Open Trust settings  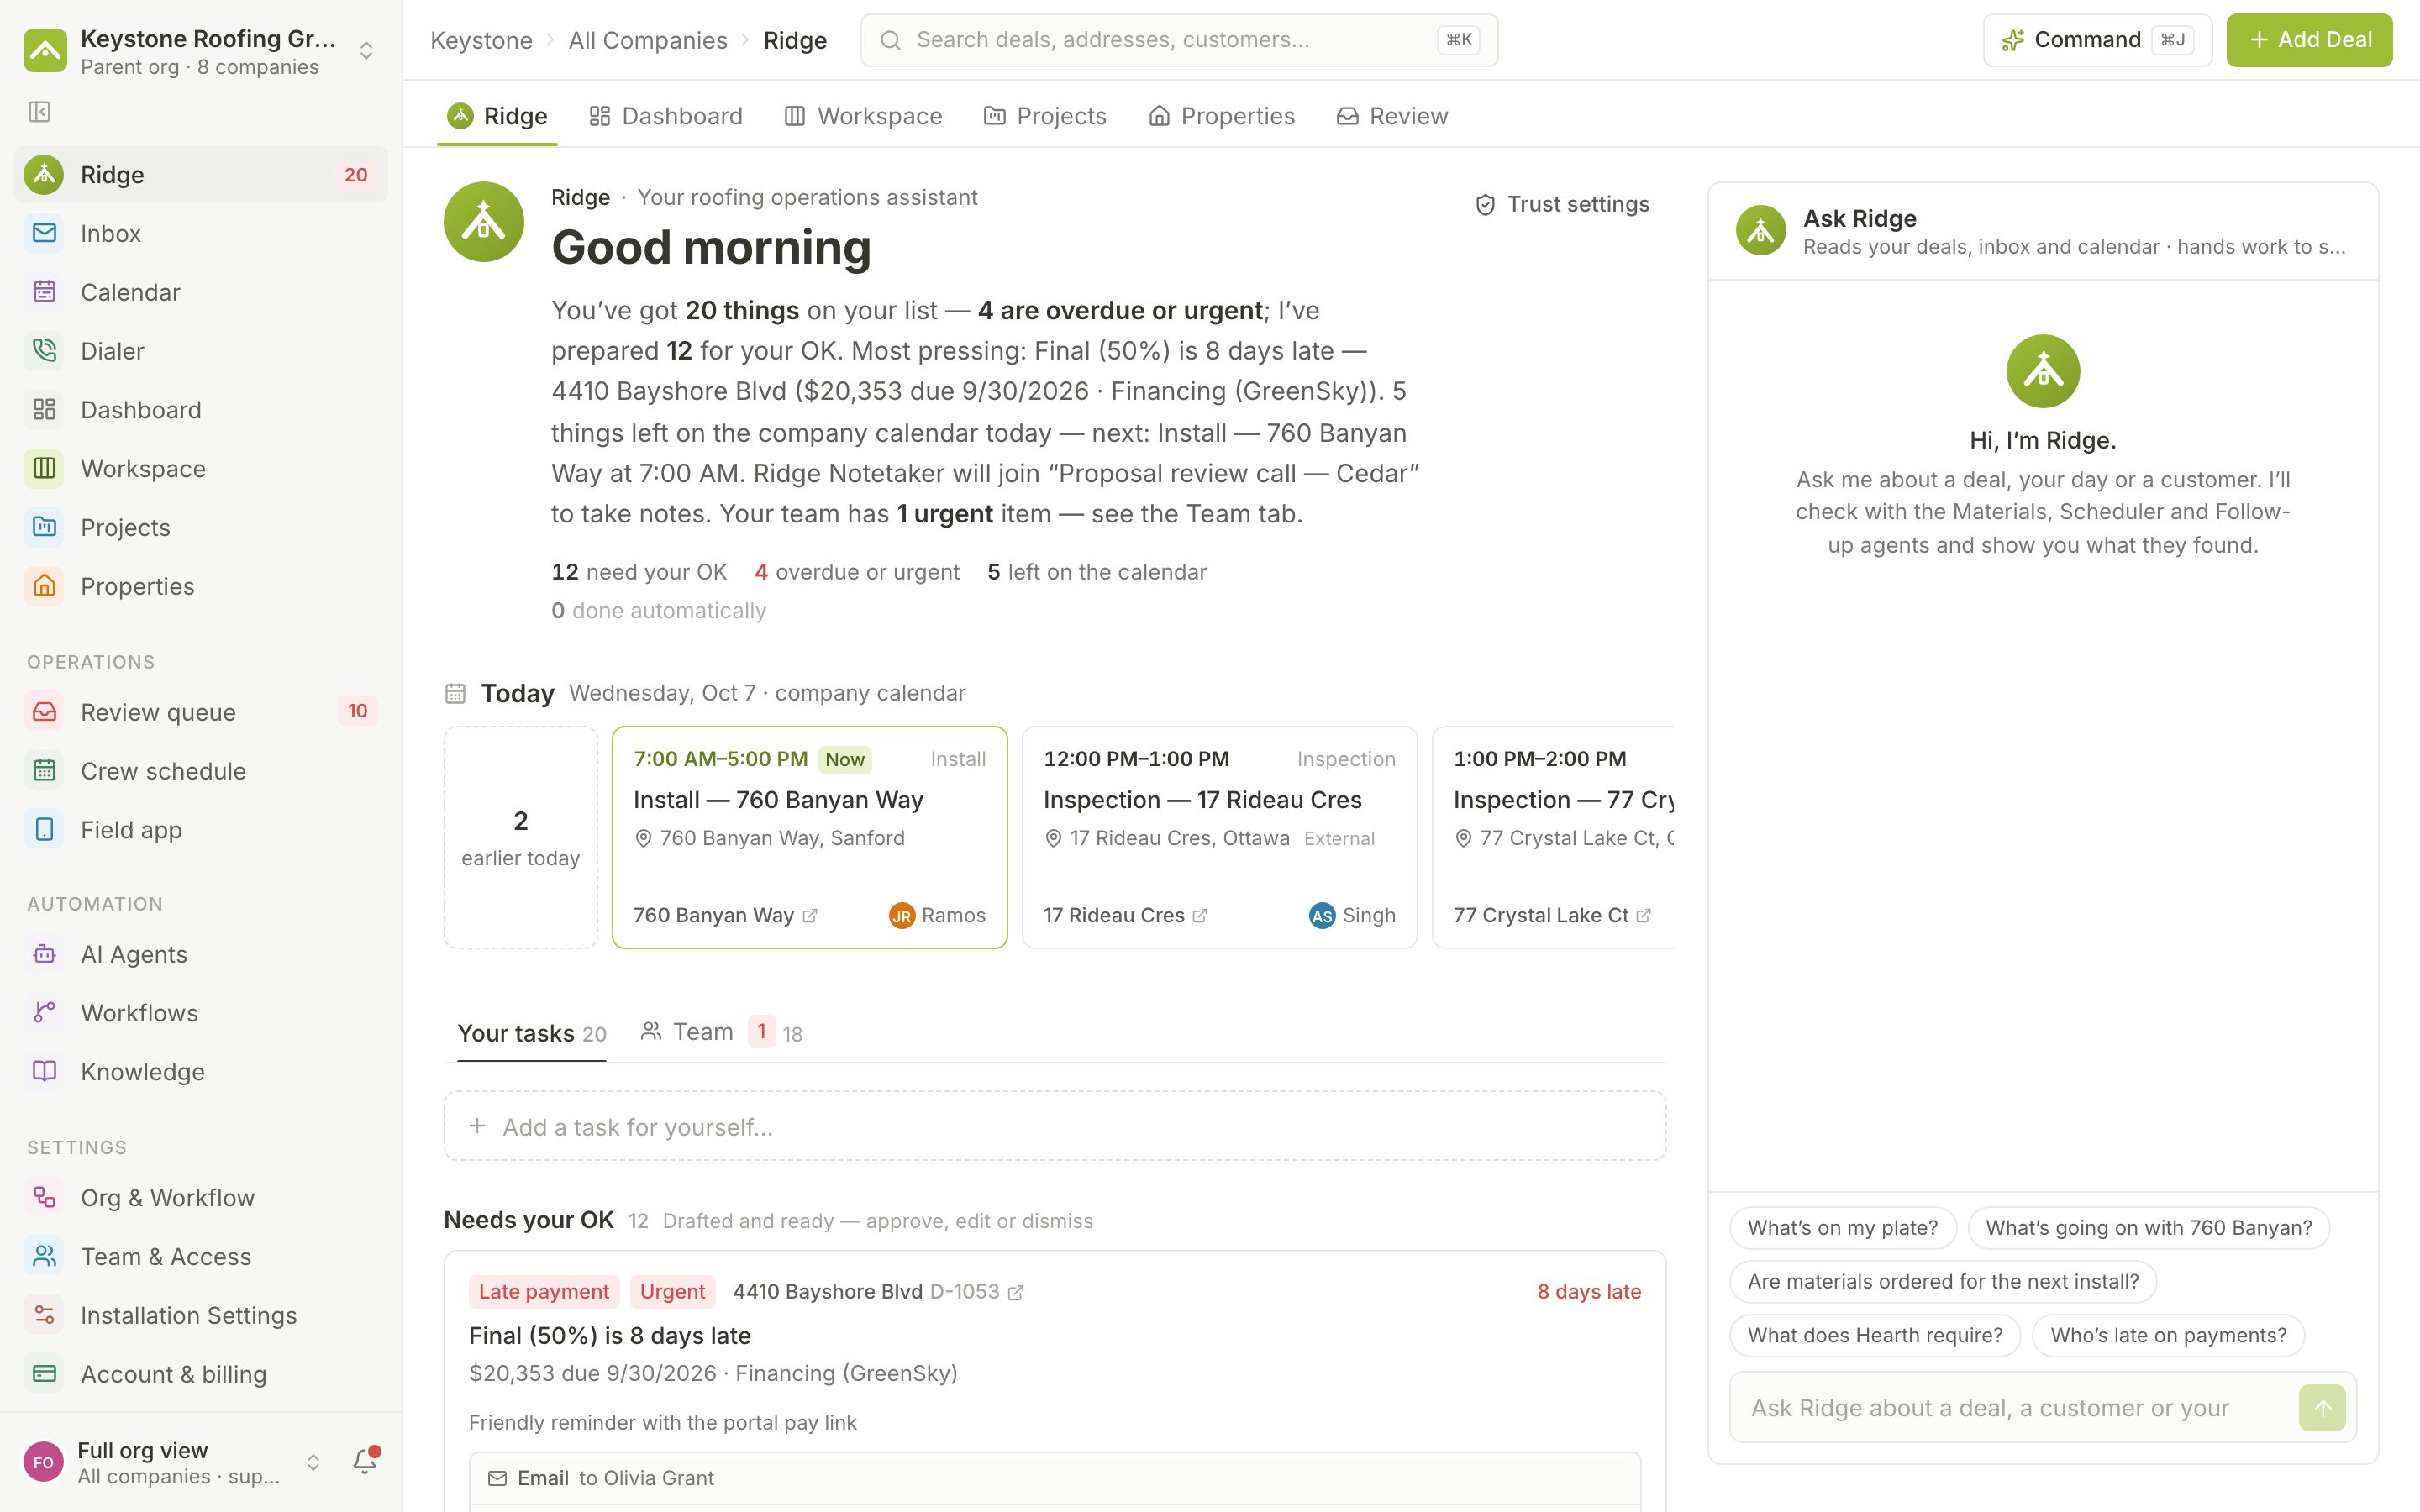pos(1562,204)
